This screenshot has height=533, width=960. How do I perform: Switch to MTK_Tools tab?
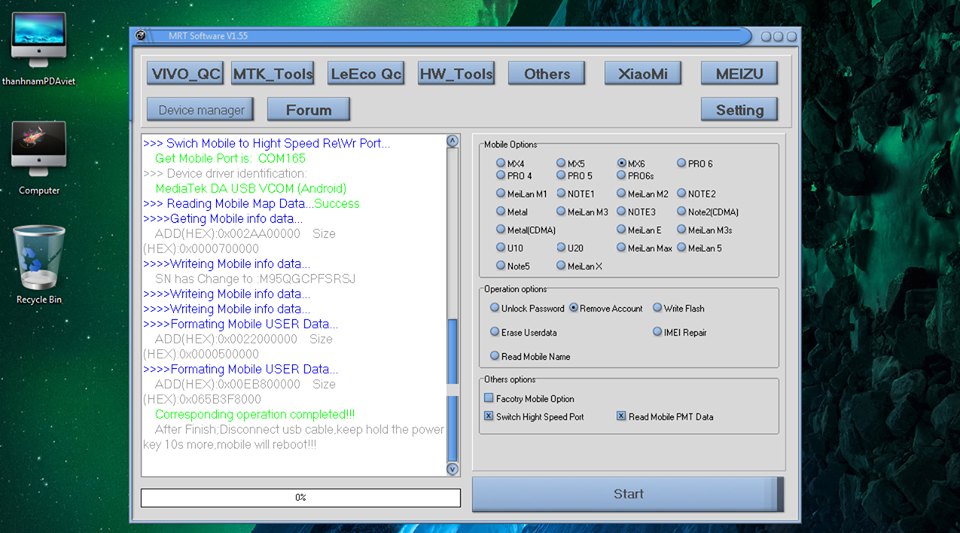point(273,73)
